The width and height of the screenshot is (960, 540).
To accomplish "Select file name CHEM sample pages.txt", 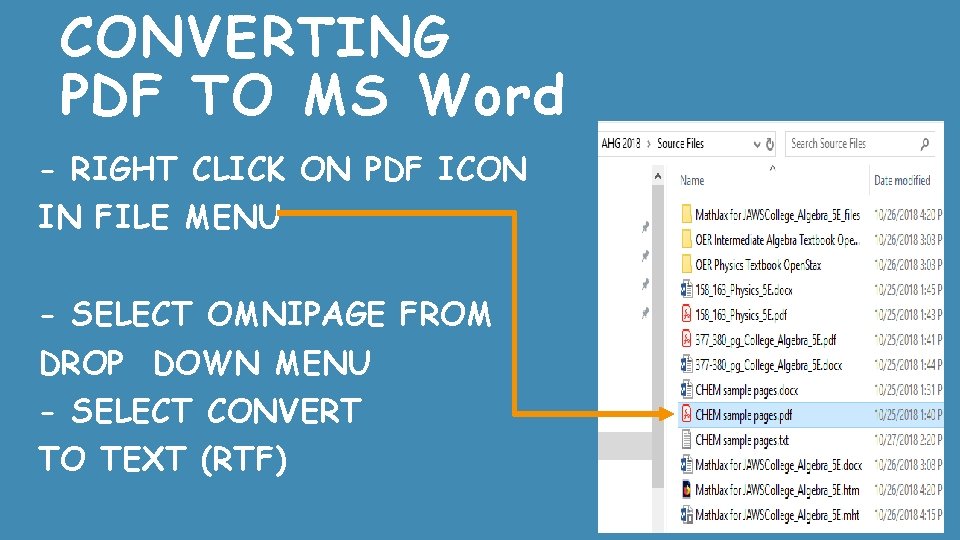I will (x=742, y=440).
